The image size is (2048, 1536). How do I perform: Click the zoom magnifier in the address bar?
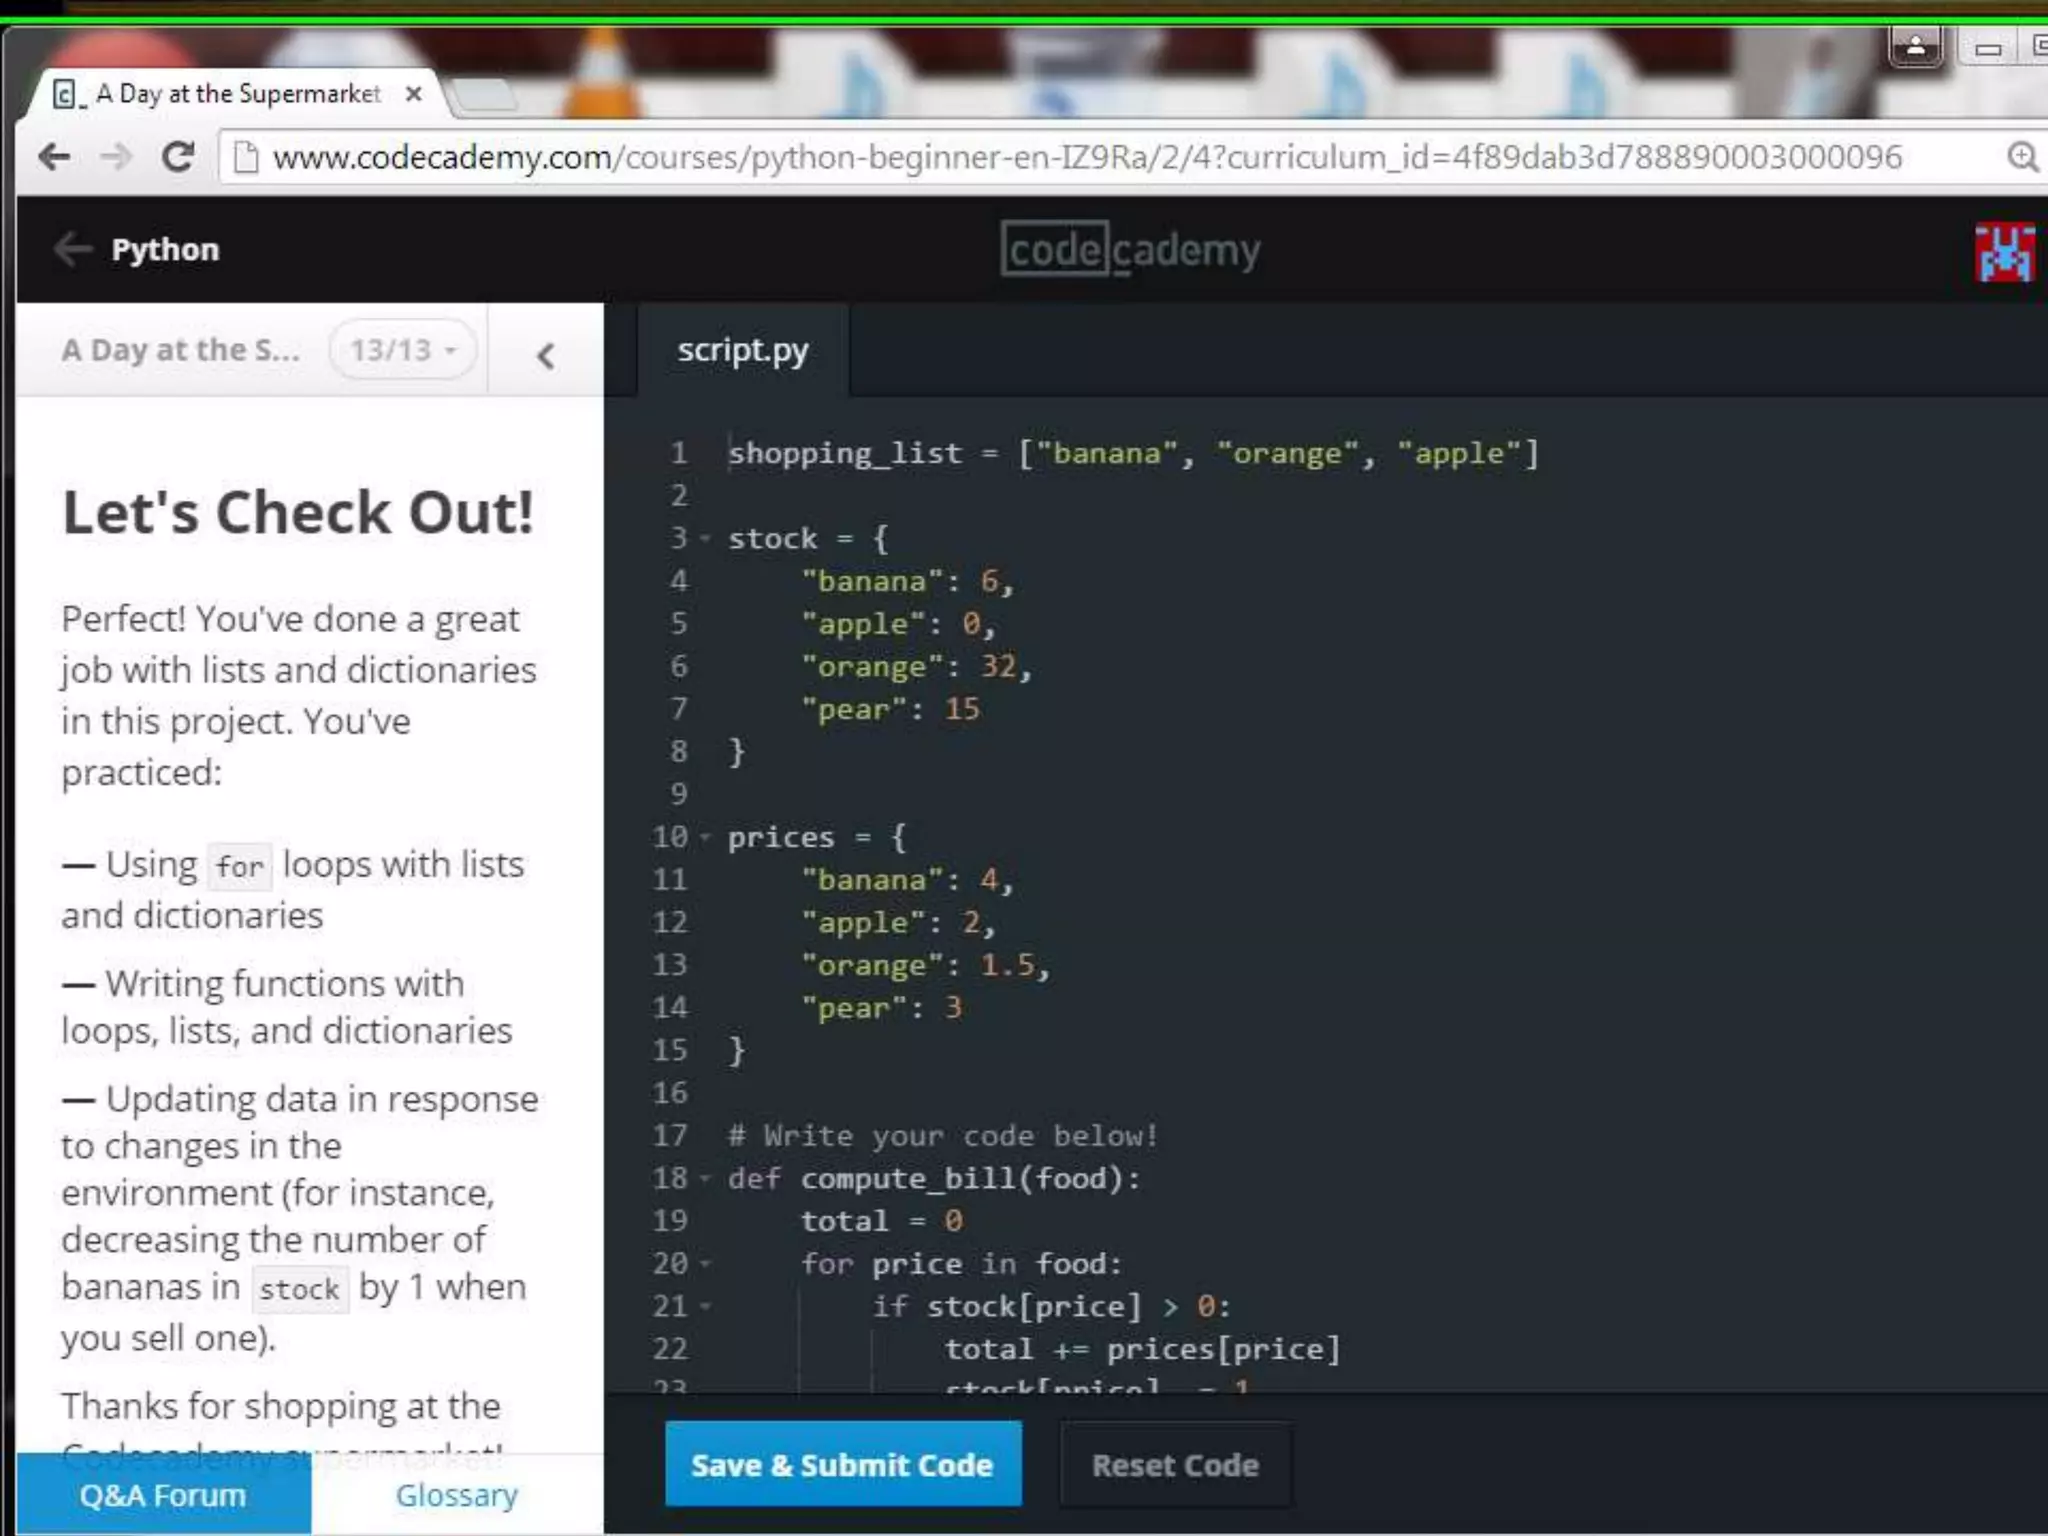pyautogui.click(x=2022, y=157)
